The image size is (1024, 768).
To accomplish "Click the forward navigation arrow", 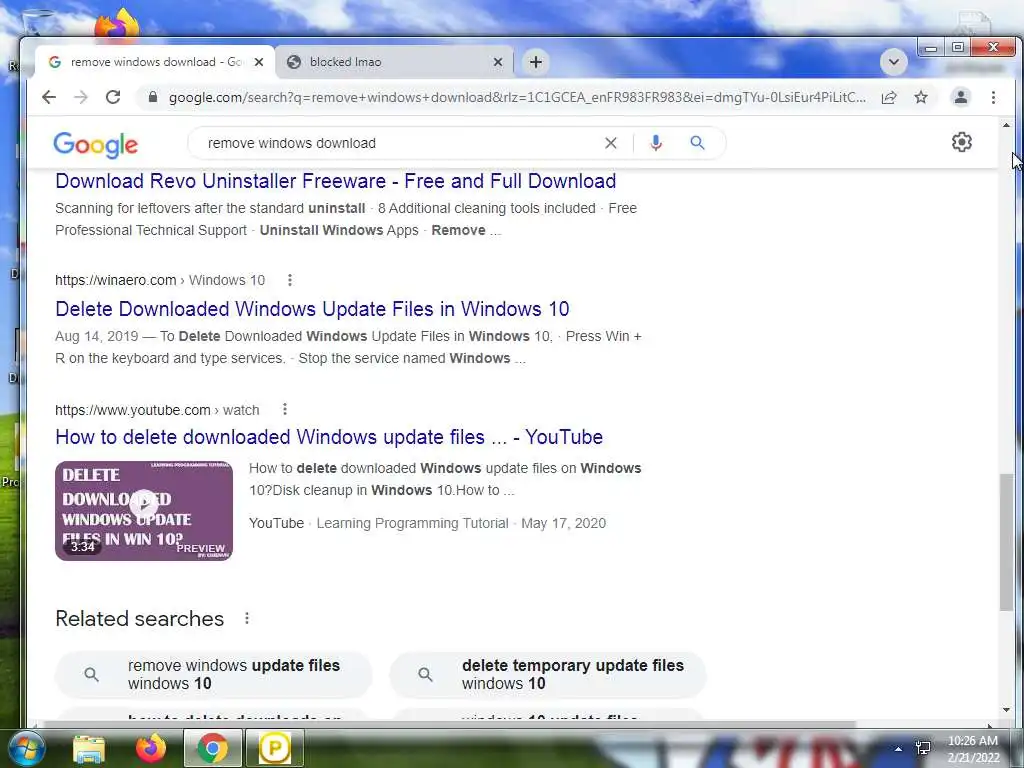I will pyautogui.click(x=81, y=97).
